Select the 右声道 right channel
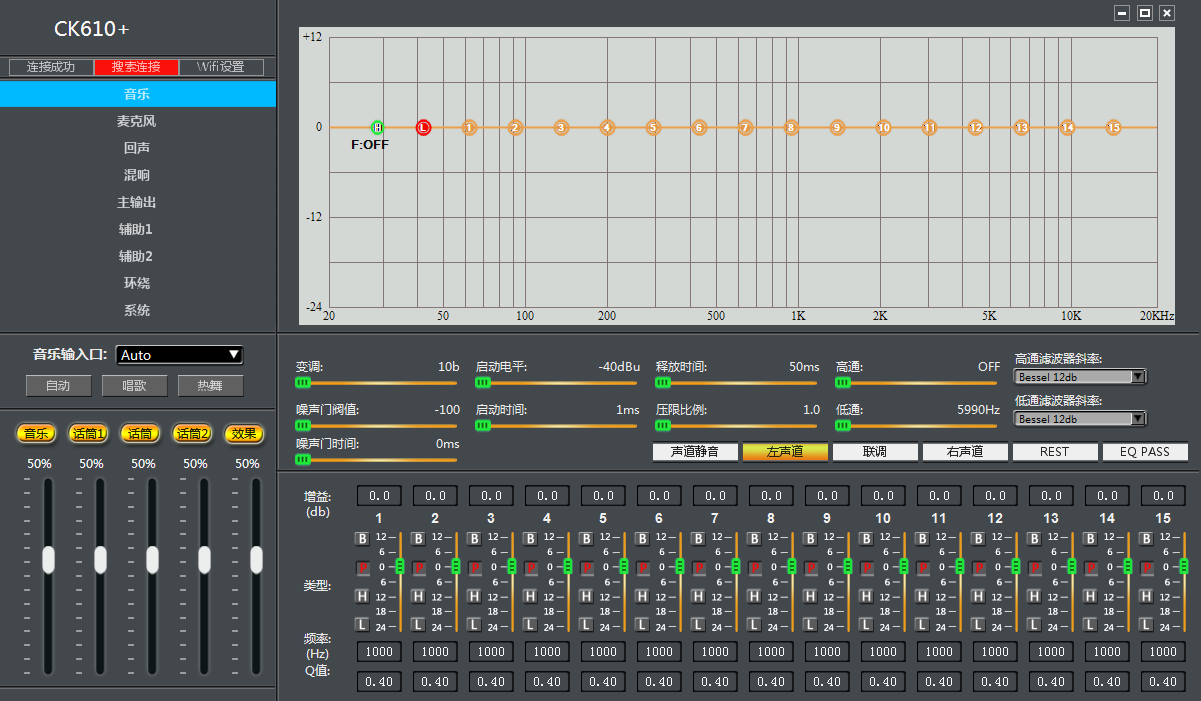1201x701 pixels. (965, 452)
